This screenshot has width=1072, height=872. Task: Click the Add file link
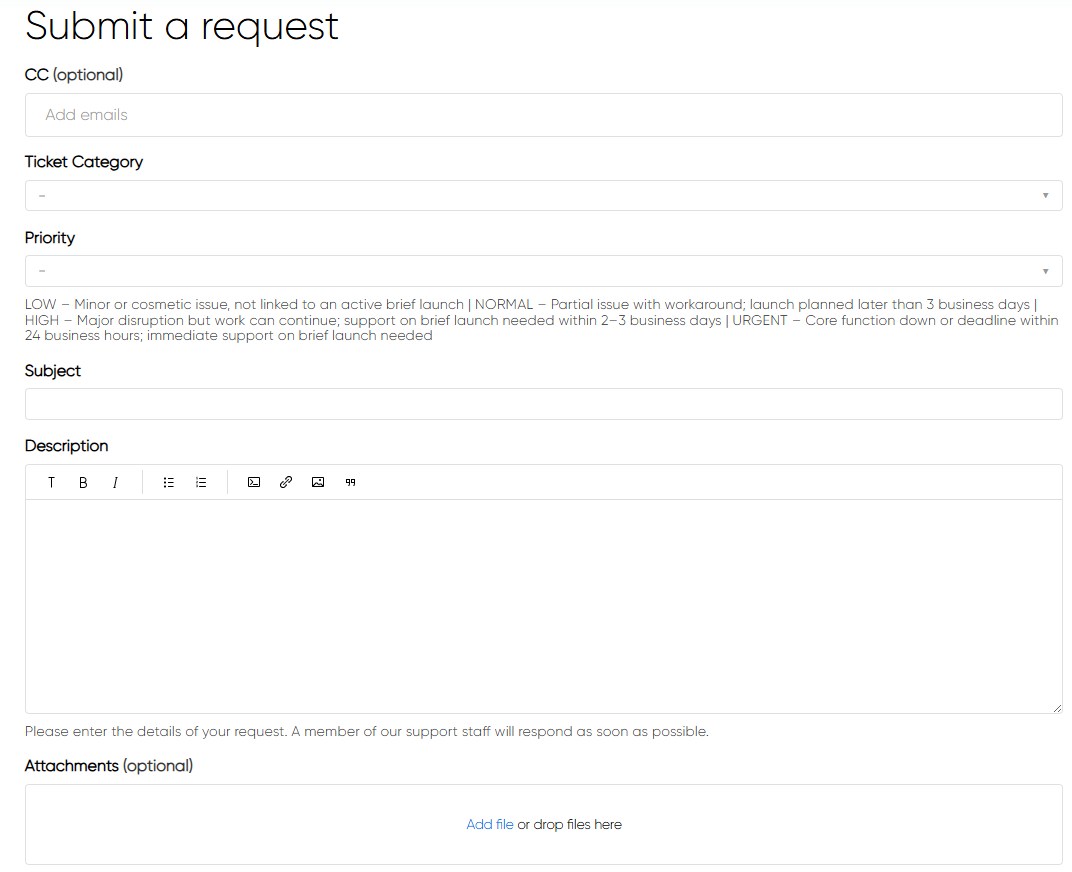490,825
